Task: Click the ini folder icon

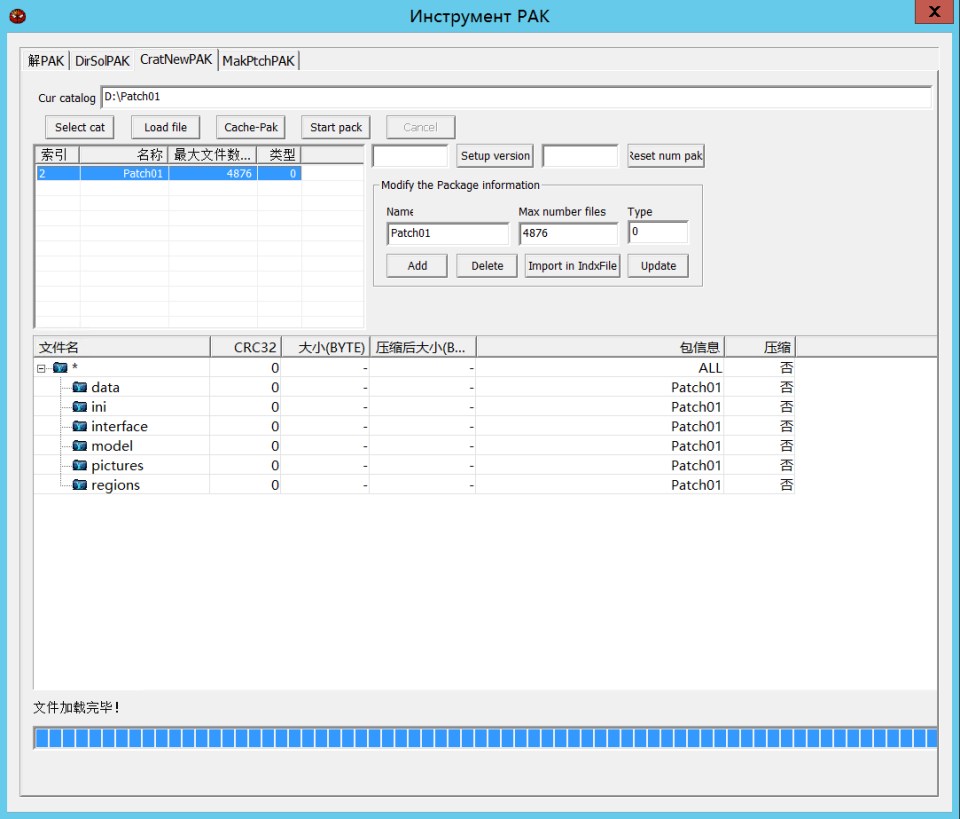Action: point(80,407)
